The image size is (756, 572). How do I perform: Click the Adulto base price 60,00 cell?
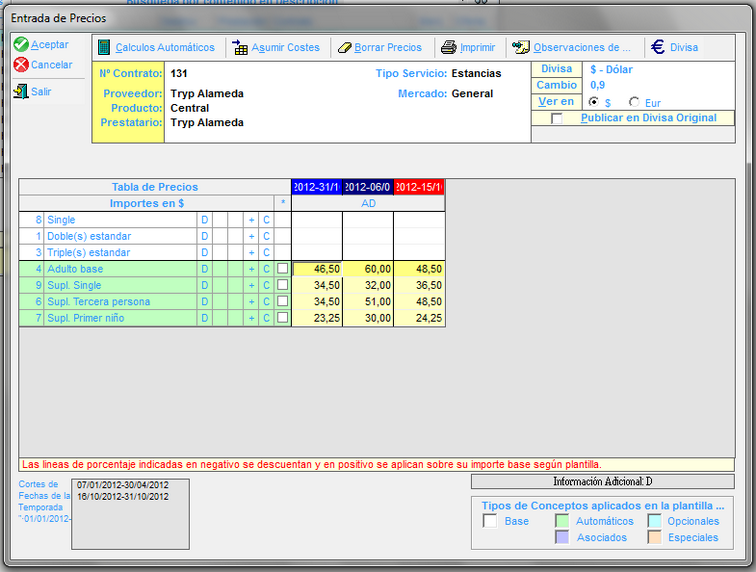(x=368, y=269)
